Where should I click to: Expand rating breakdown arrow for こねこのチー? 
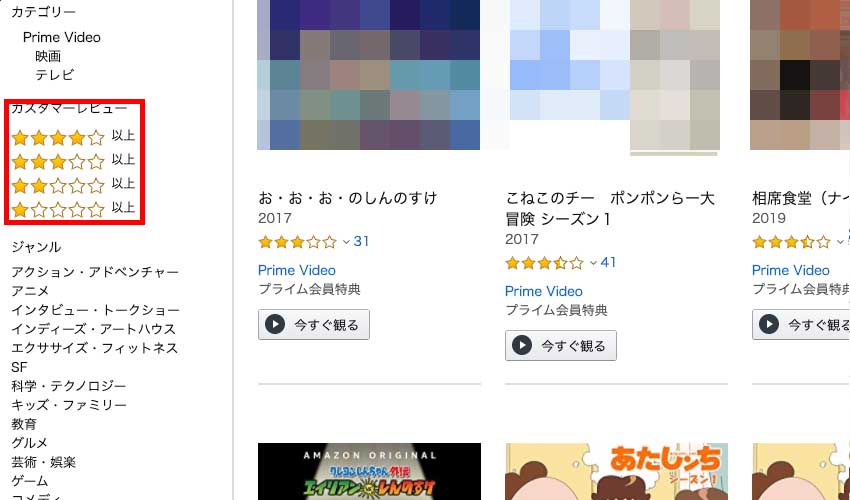click(594, 263)
